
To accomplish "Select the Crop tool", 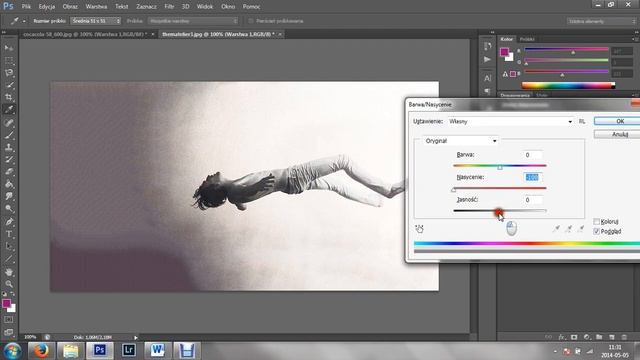I will 9,97.
